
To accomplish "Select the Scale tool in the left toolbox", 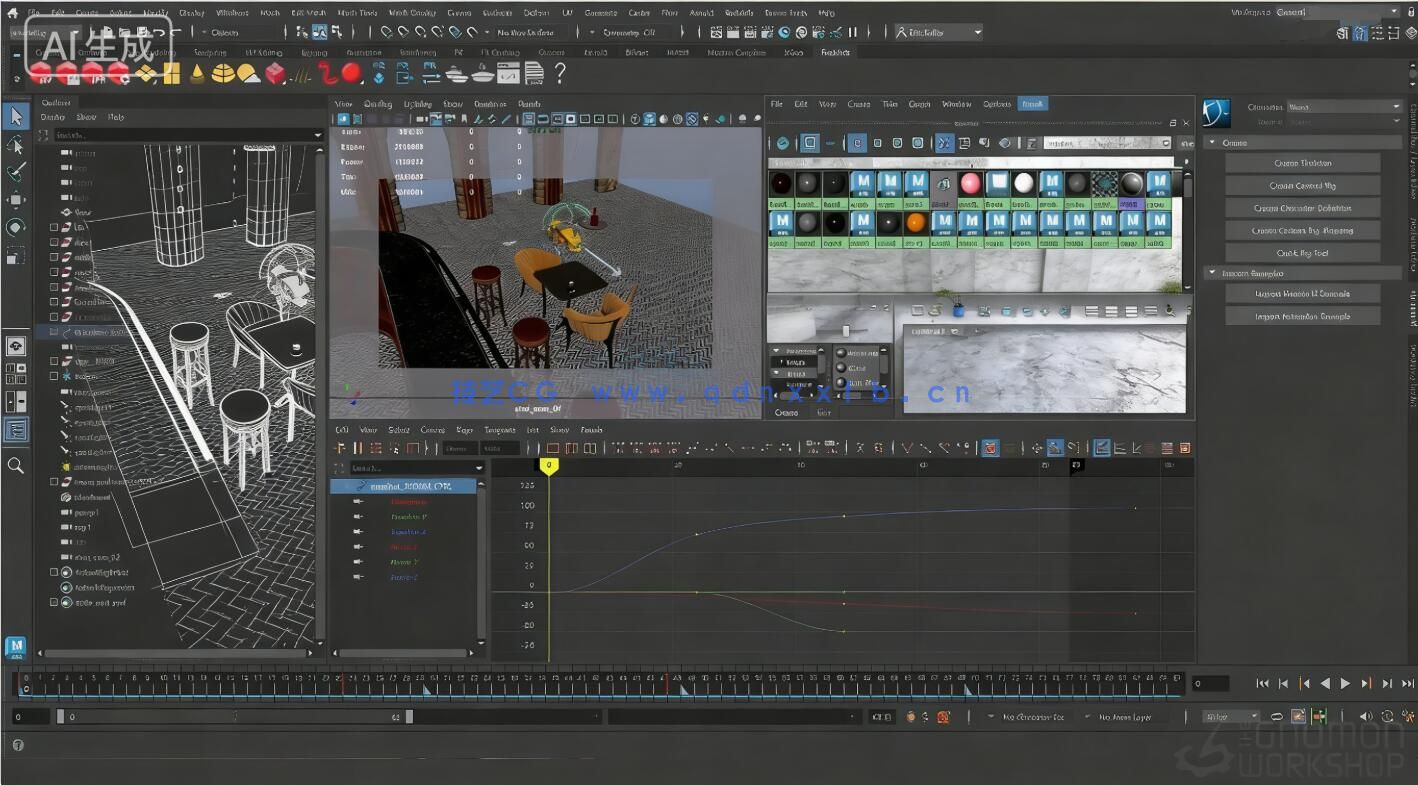I will (16, 255).
